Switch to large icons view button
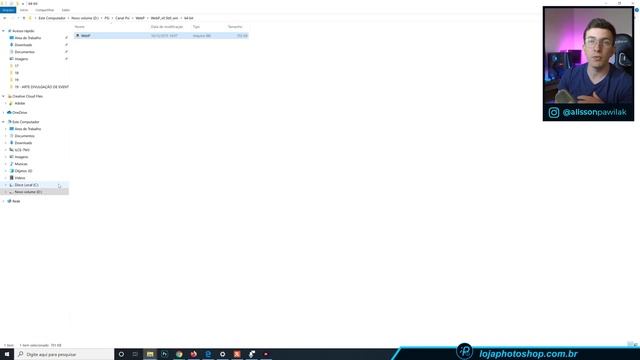This screenshot has height=360, width=640. click(636, 345)
